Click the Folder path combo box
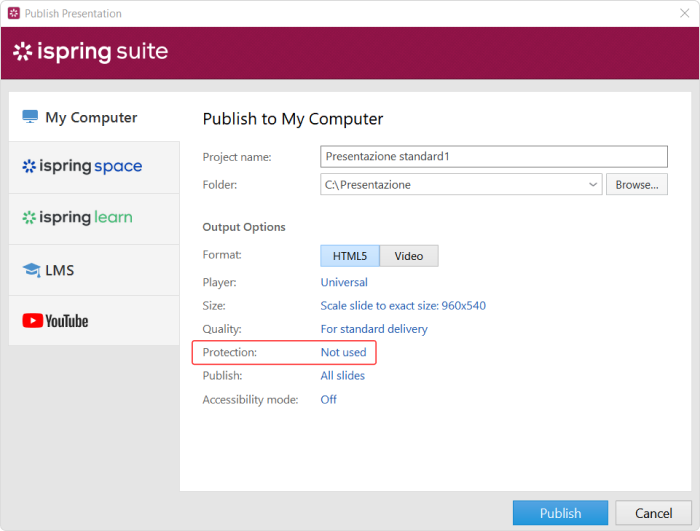700x531 pixels. coord(461,184)
